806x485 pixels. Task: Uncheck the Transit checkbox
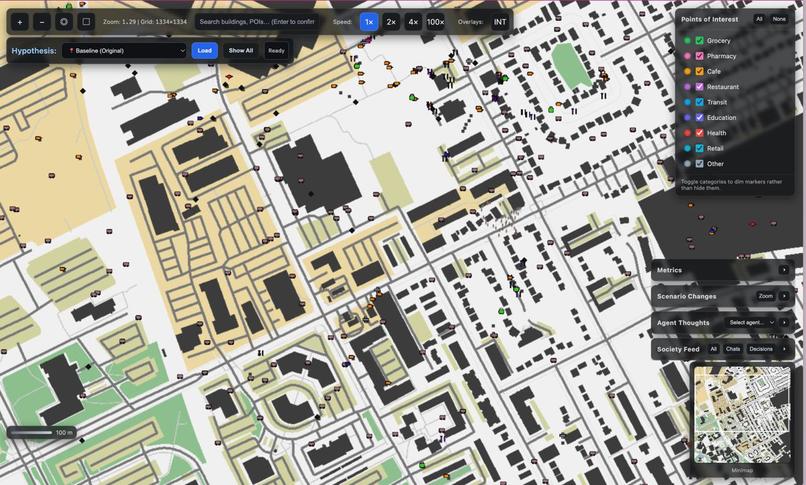699,102
